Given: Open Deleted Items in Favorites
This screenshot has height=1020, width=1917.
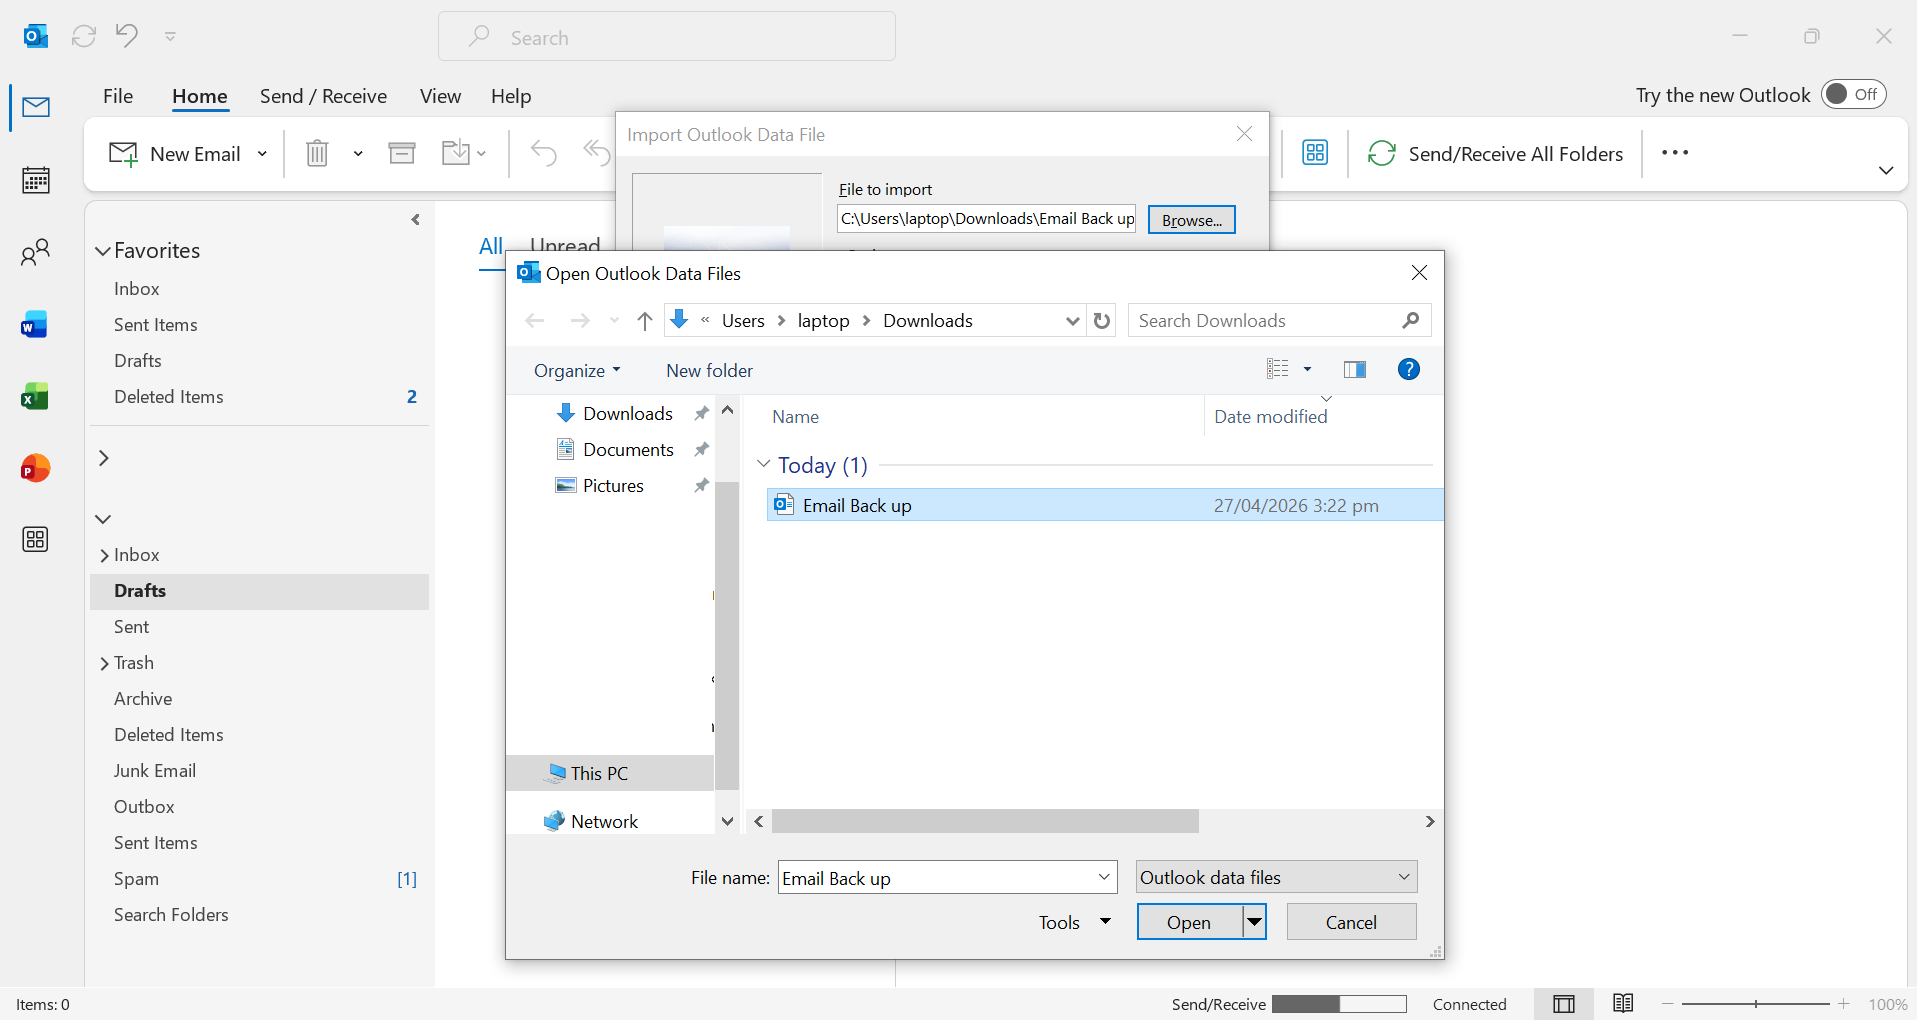Looking at the screenshot, I should tap(260, 397).
